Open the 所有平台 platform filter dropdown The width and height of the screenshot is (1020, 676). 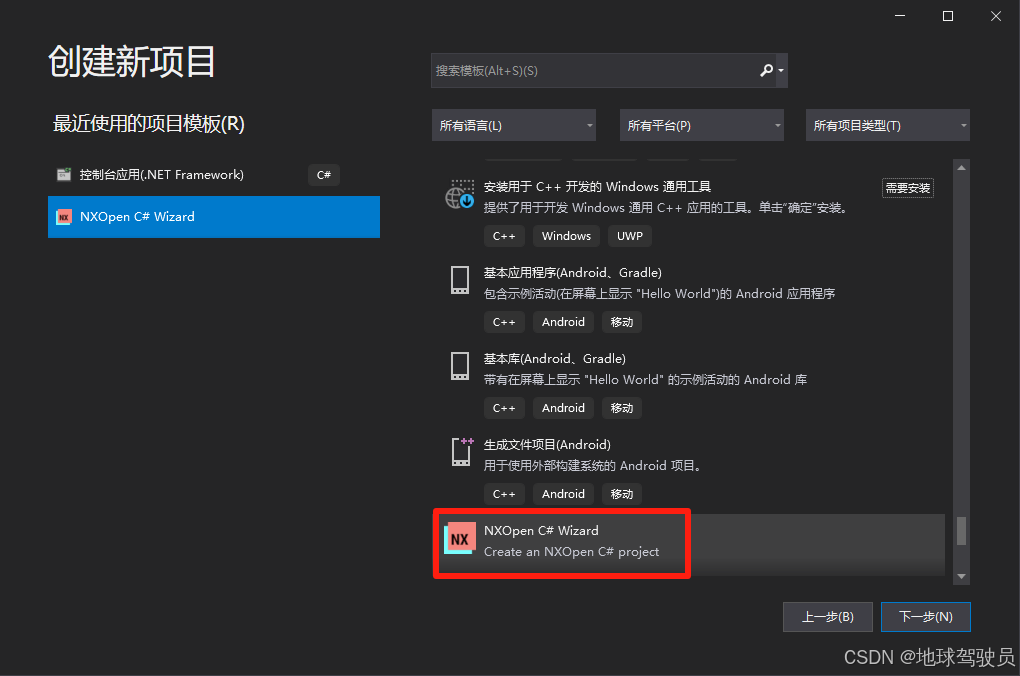tap(701, 126)
